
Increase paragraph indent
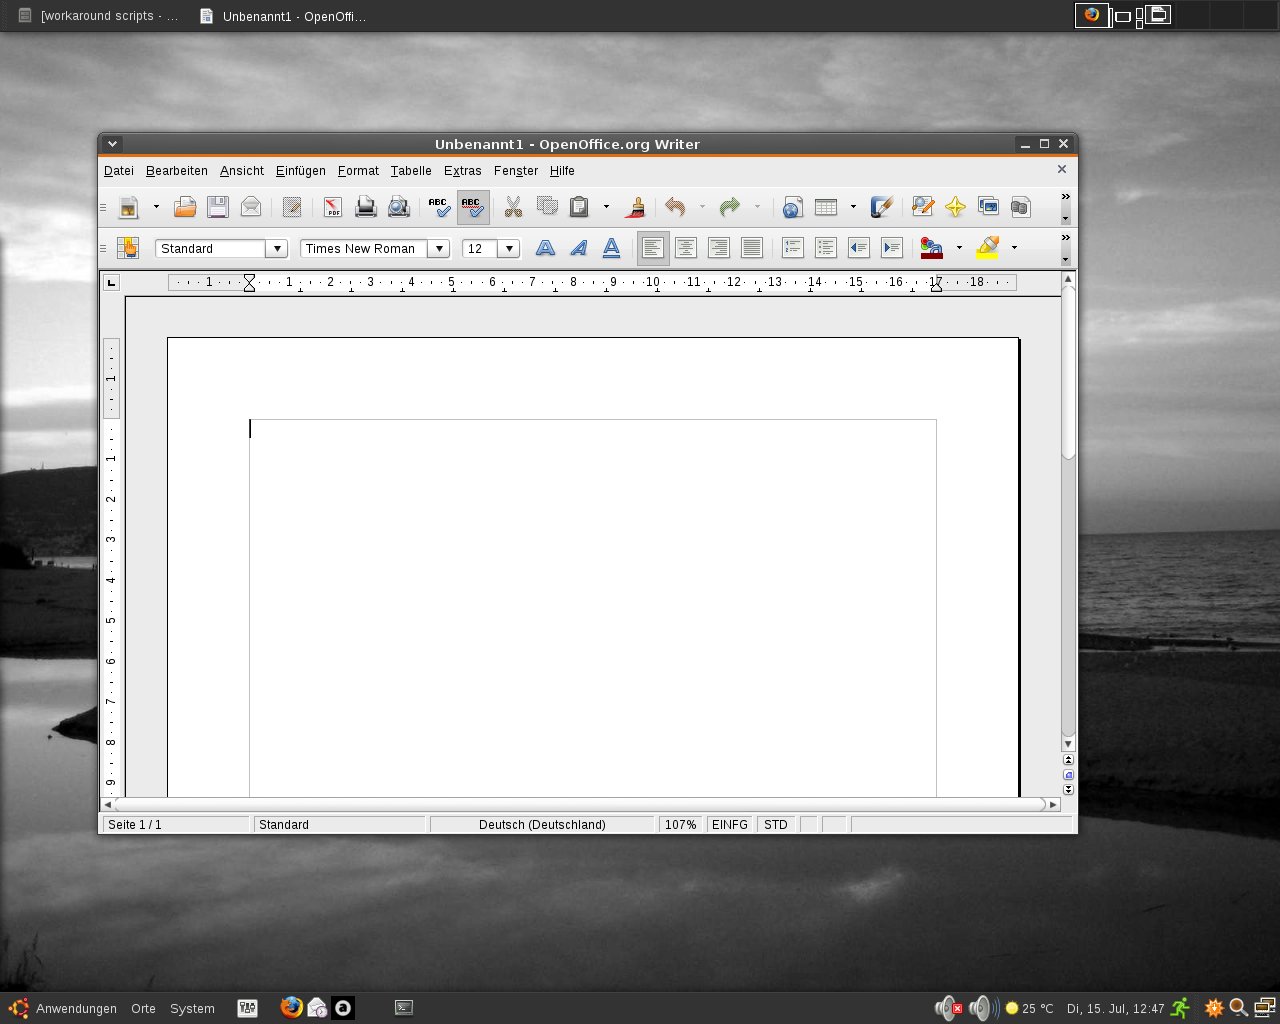[892, 248]
